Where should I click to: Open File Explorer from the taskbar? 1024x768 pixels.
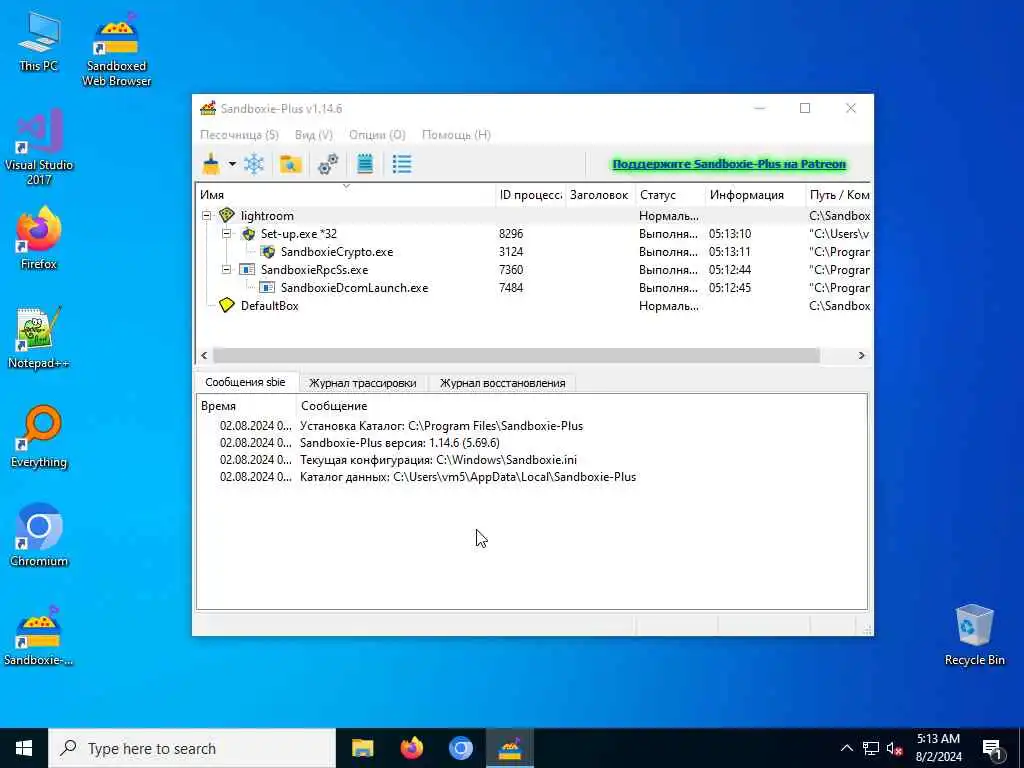click(362, 748)
